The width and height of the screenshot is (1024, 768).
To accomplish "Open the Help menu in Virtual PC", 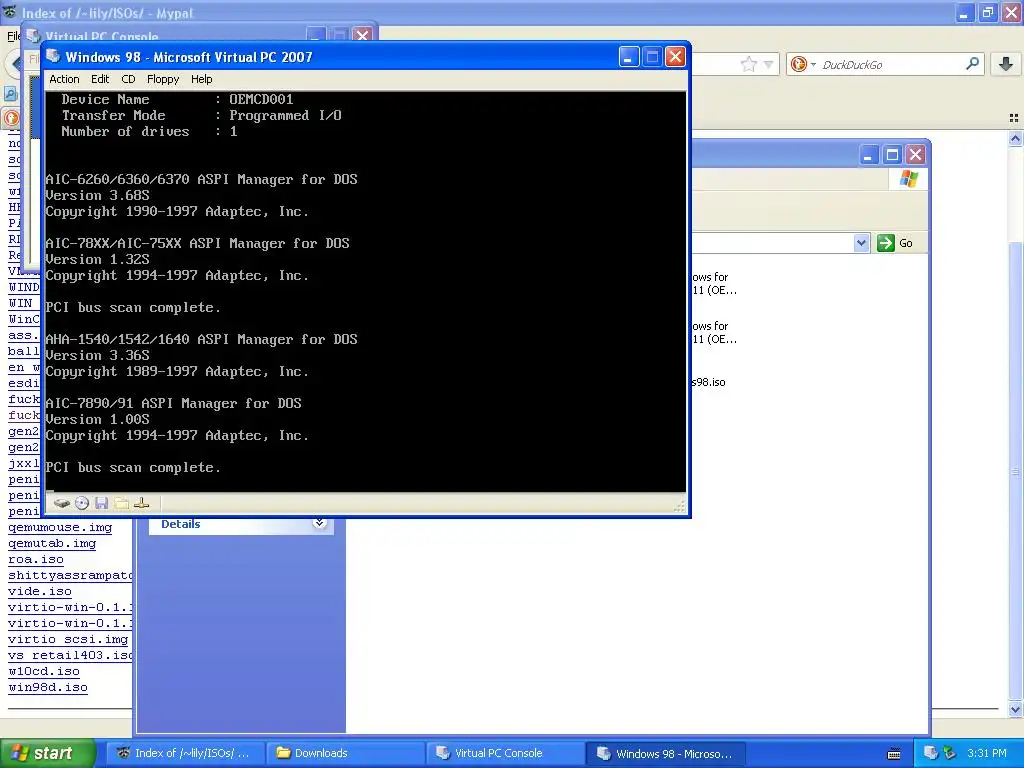I will (201, 79).
